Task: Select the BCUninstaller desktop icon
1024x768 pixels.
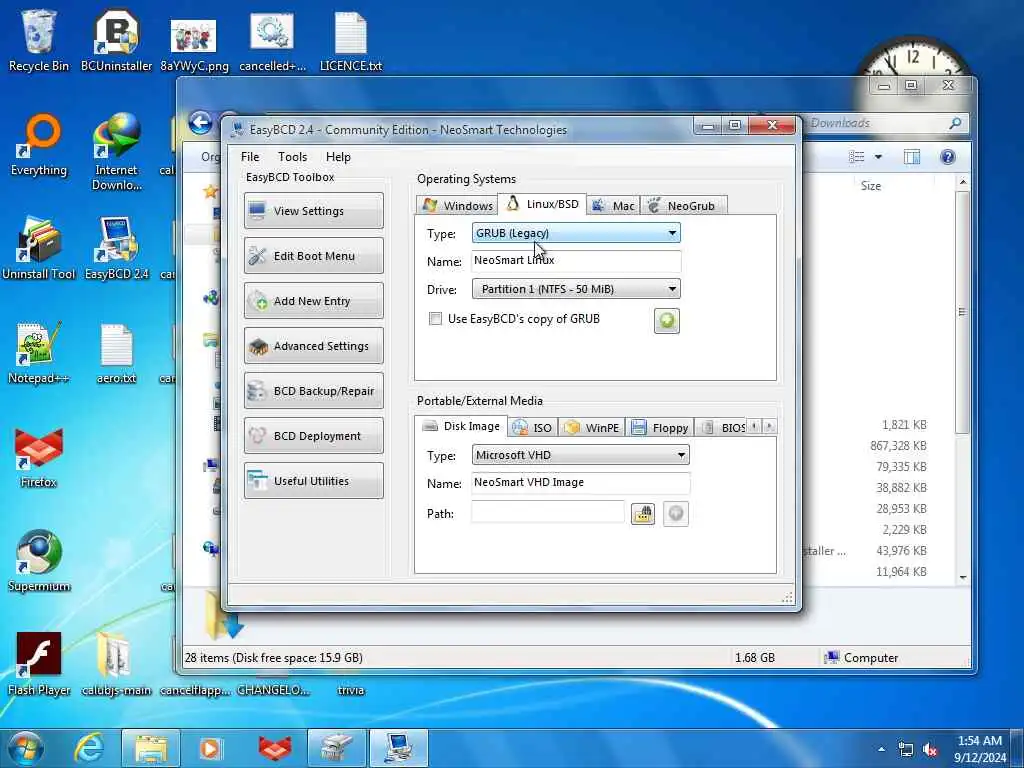Action: click(116, 41)
